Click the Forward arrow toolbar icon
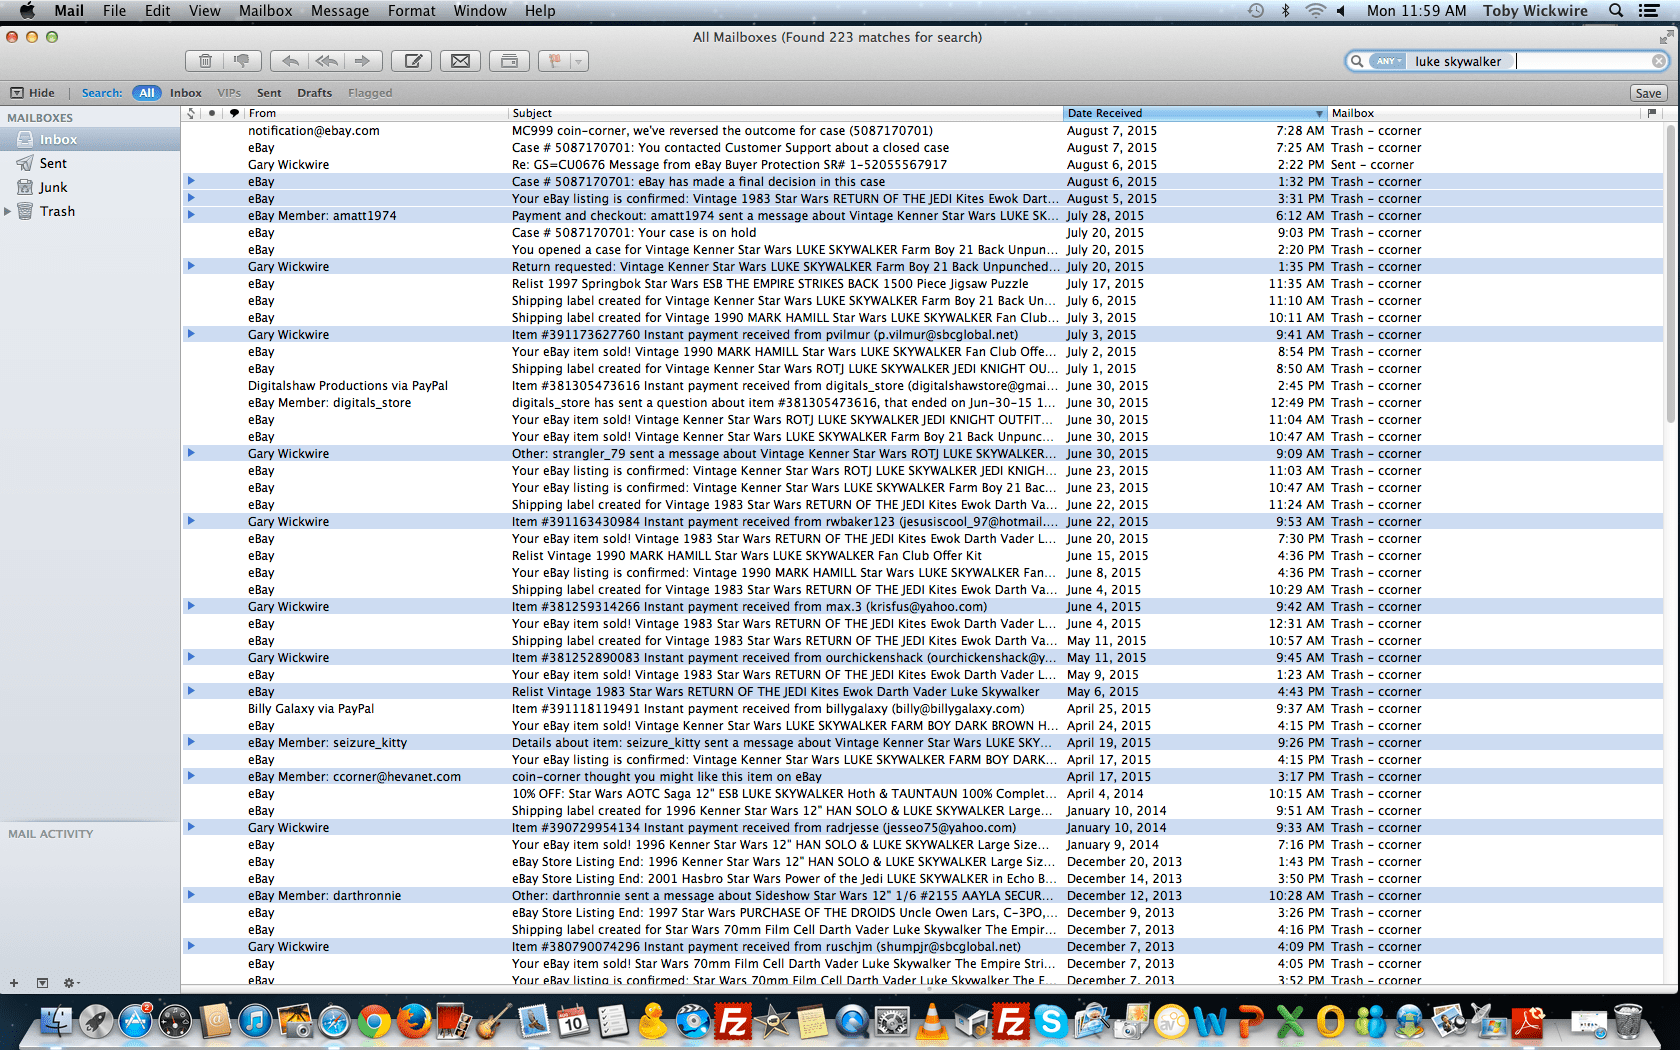The image size is (1680, 1050). pyautogui.click(x=362, y=61)
